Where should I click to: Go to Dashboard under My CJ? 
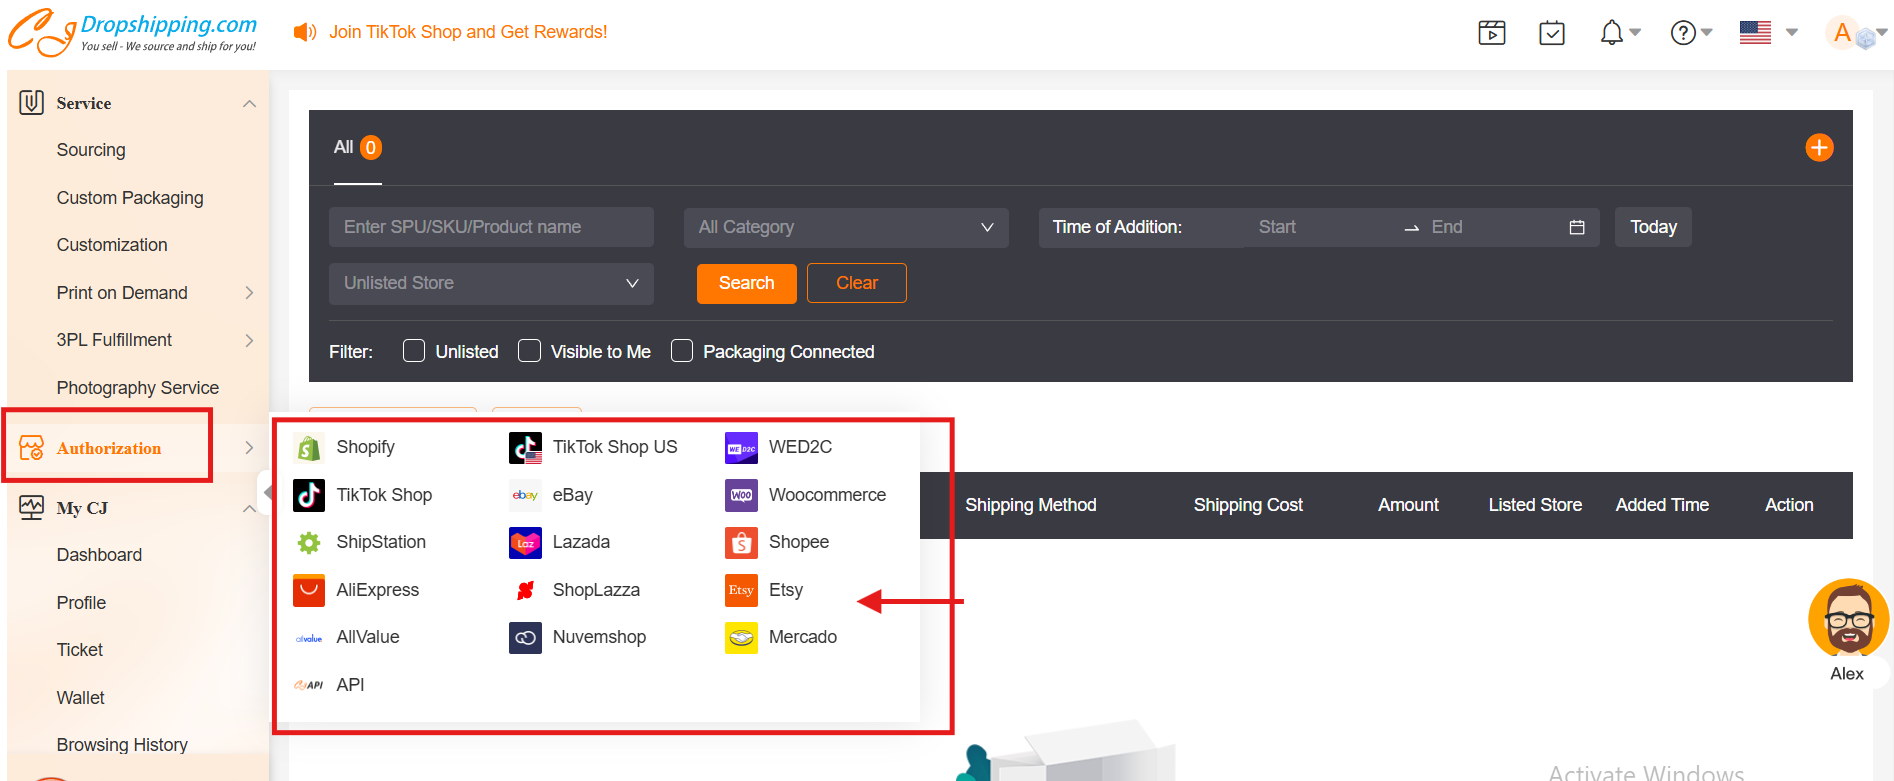(x=99, y=555)
